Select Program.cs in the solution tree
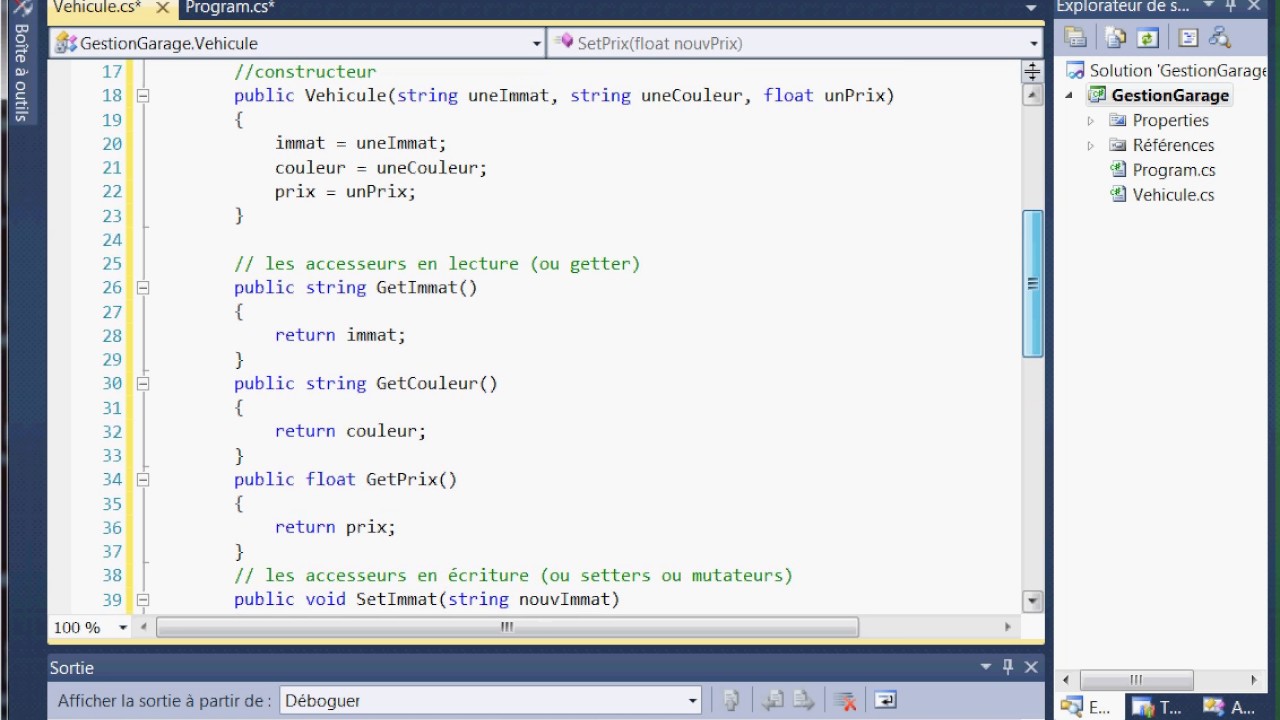 click(1174, 170)
